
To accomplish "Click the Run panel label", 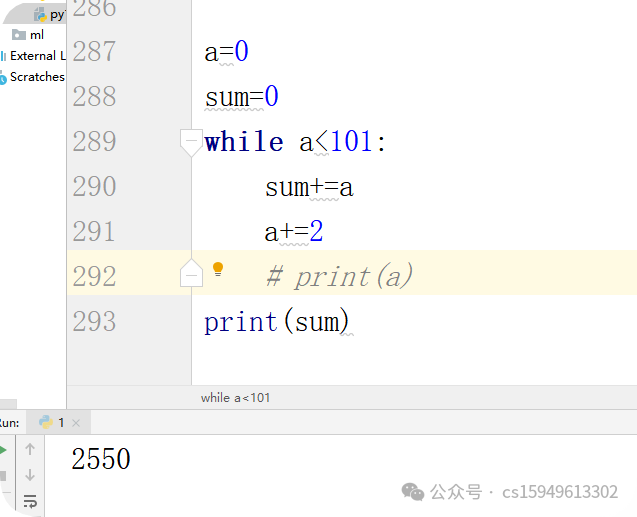I will click(x=9, y=423).
